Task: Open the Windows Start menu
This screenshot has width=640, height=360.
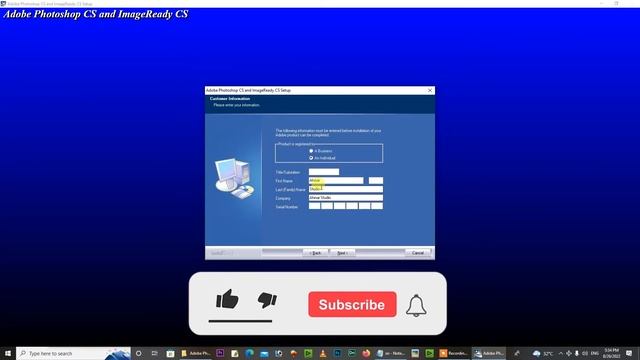Action: click(x=8, y=353)
